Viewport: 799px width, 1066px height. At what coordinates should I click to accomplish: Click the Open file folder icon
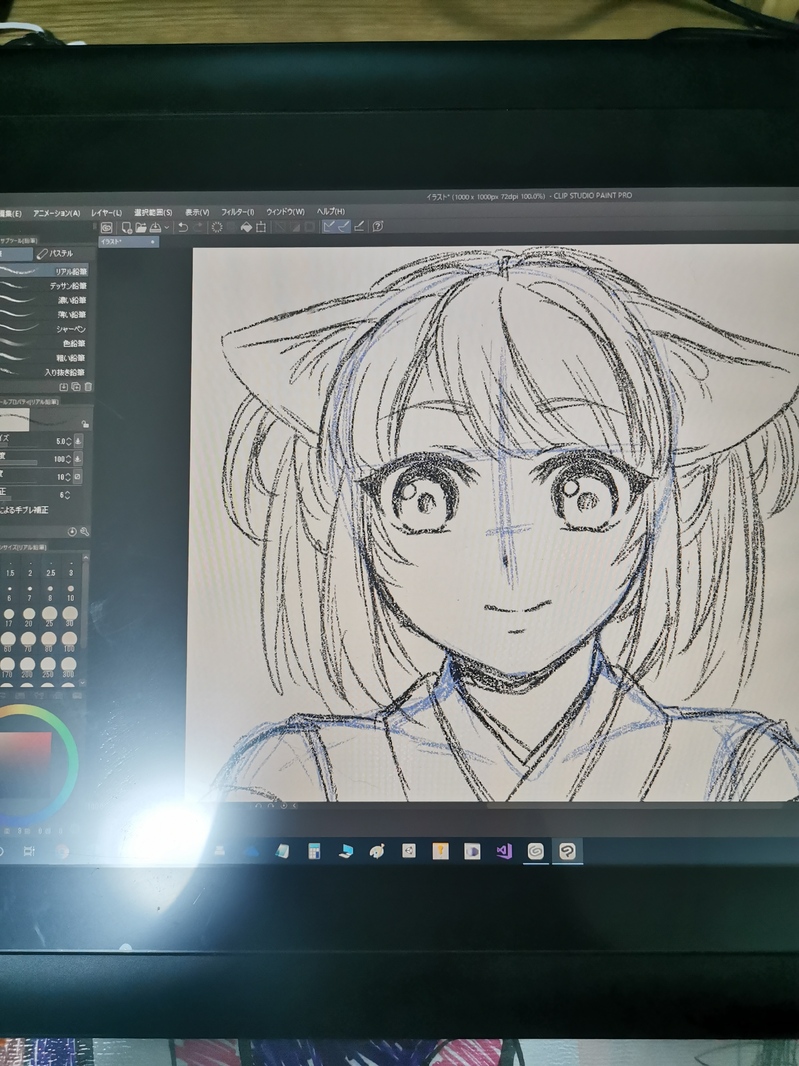click(x=141, y=227)
